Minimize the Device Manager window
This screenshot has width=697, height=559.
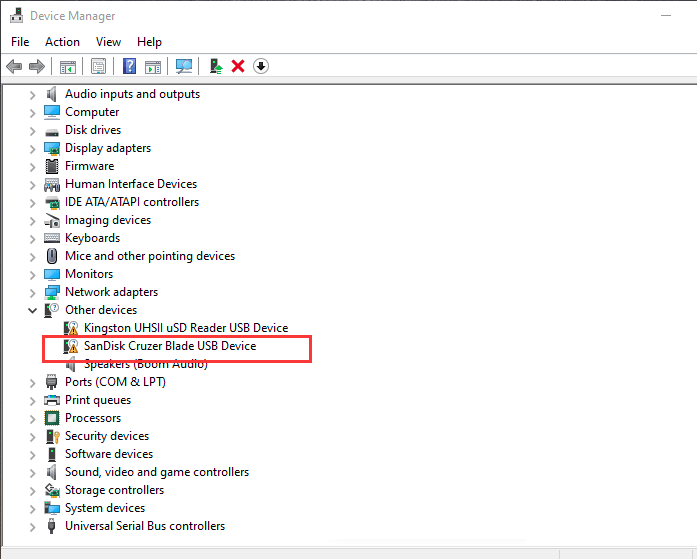click(x=666, y=16)
